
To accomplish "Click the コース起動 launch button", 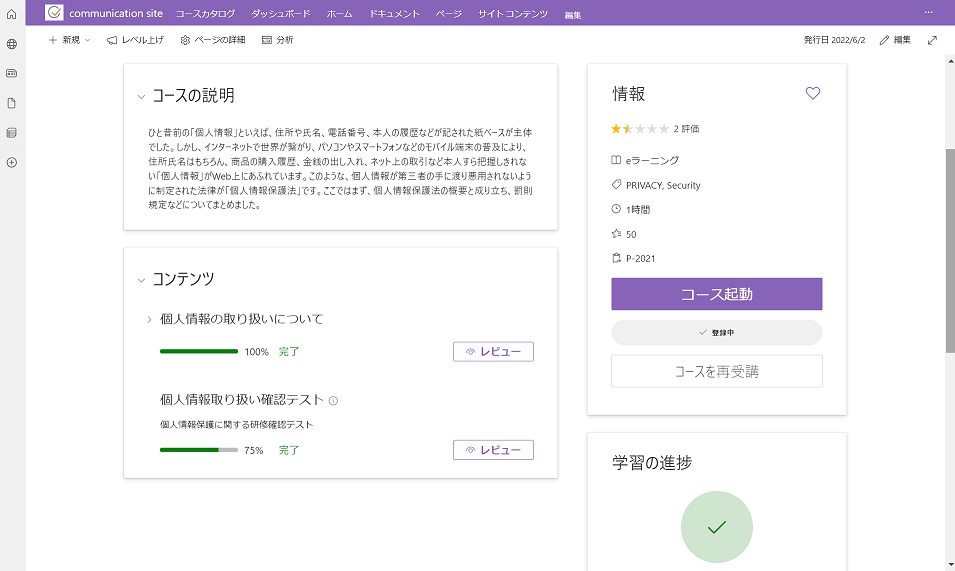I will point(717,294).
